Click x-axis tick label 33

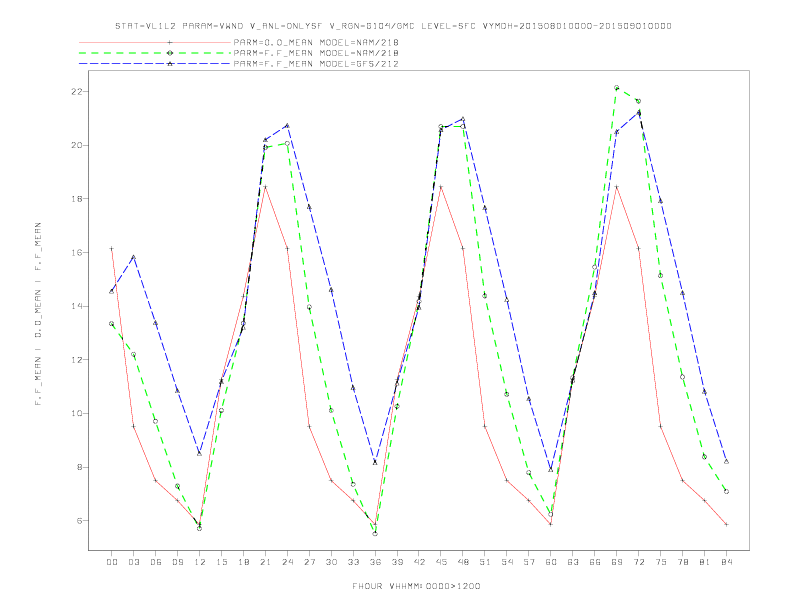(x=354, y=562)
